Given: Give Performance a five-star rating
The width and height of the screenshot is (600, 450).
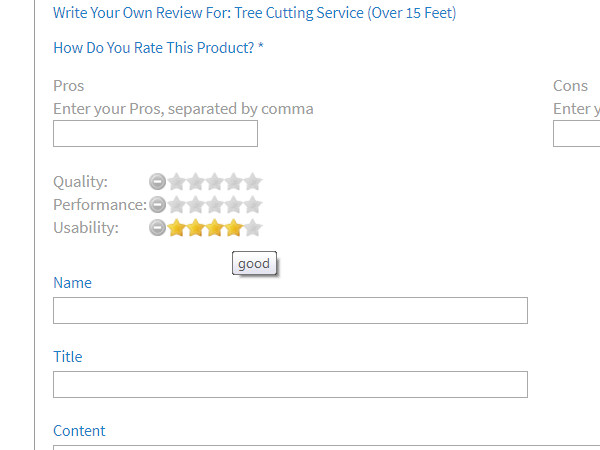Looking at the screenshot, I should coord(253,205).
